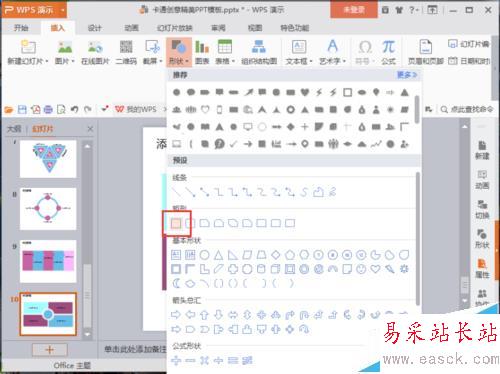
Task: Switch to the 动画 ribbon tab
Action: click(x=131, y=28)
